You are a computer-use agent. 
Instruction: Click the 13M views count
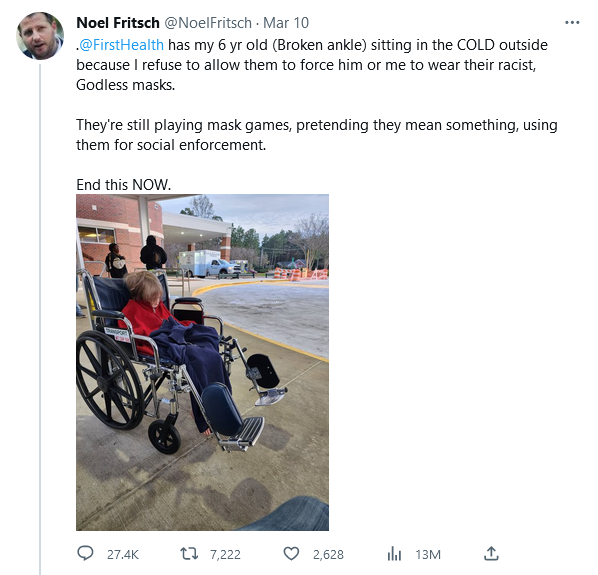[x=428, y=554]
